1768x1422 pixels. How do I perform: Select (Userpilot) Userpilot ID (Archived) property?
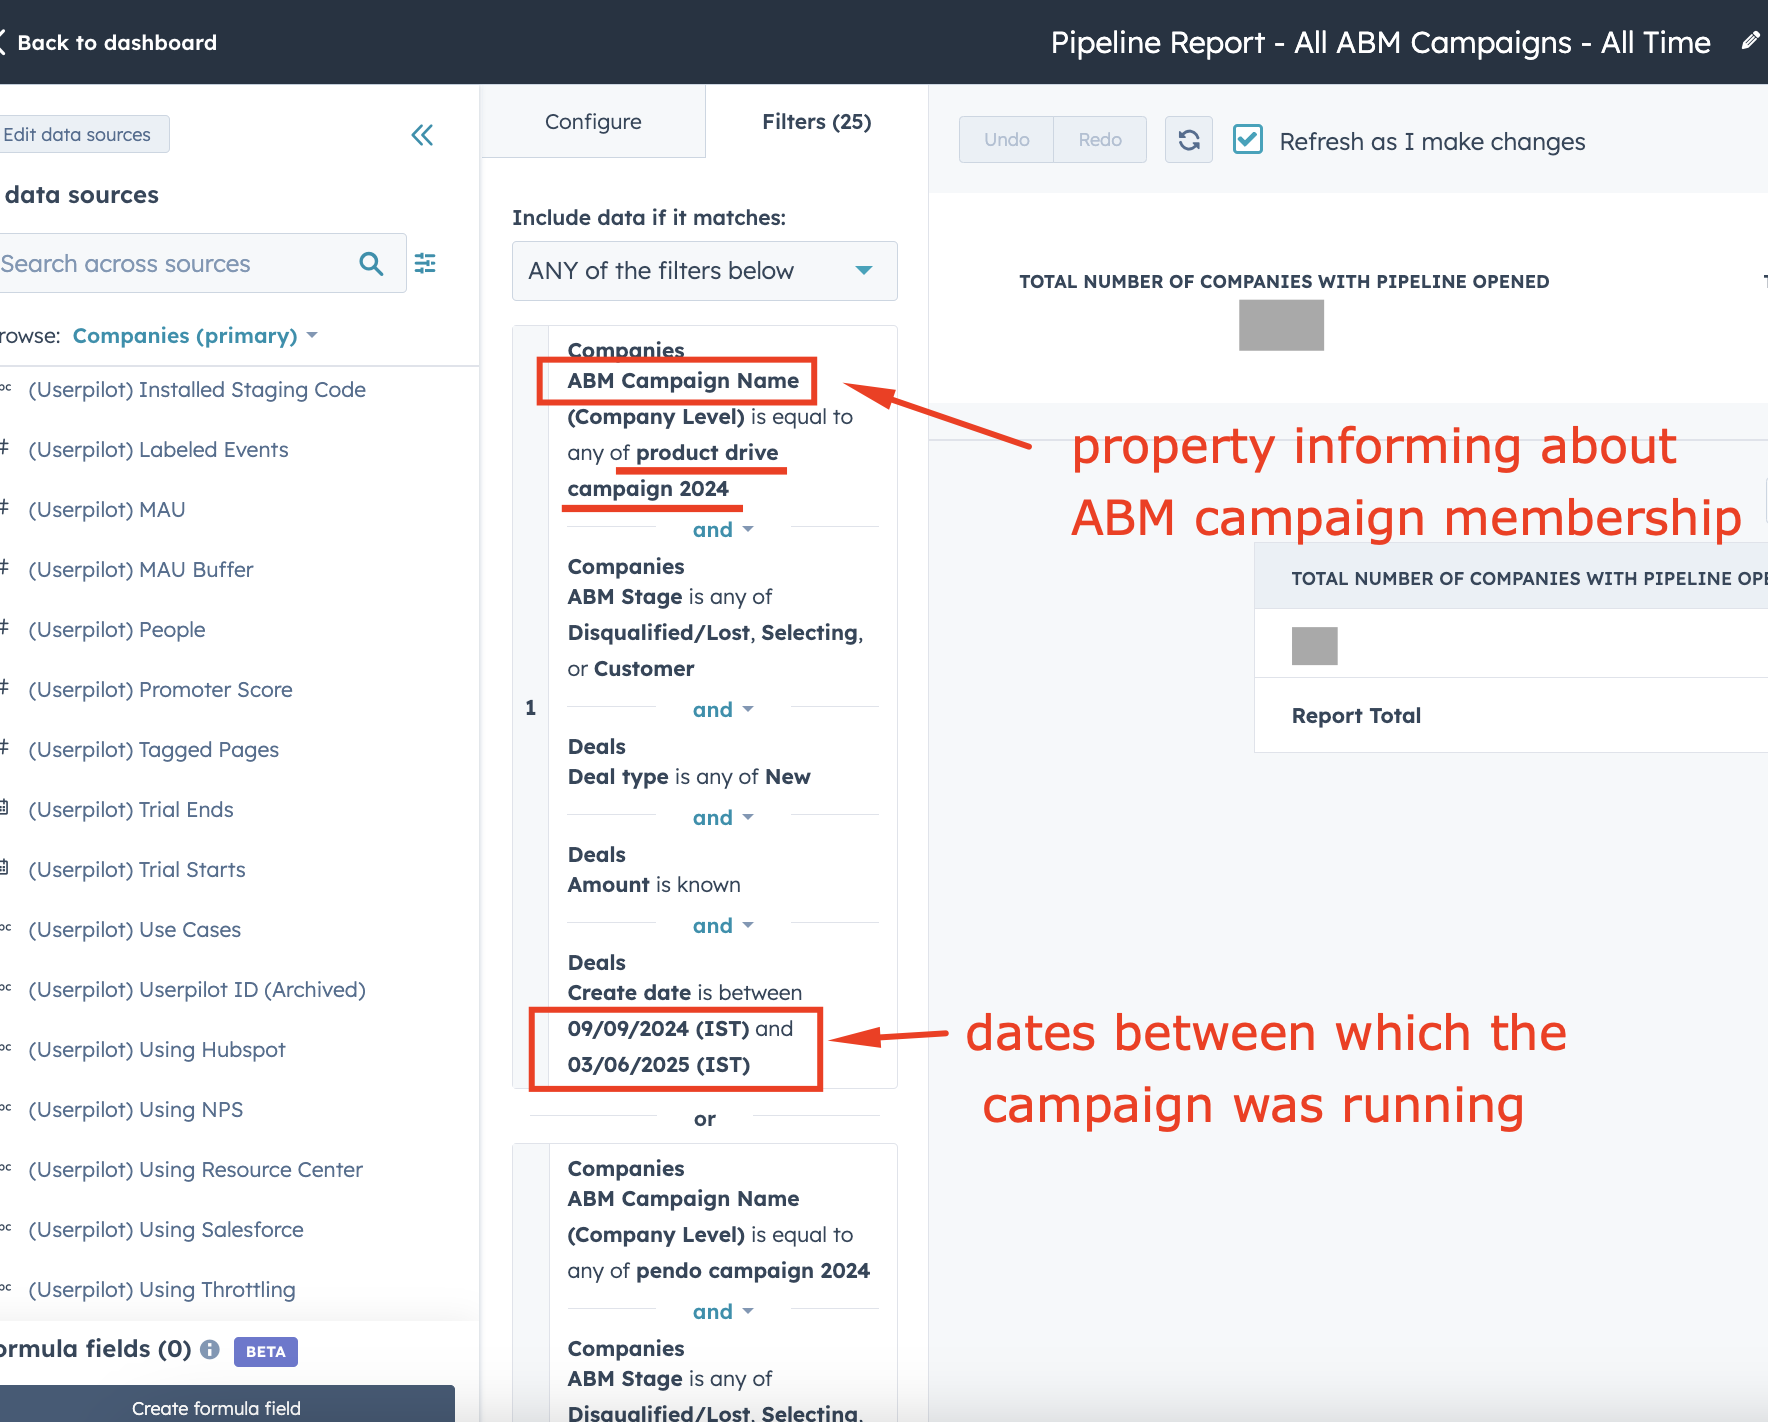[x=197, y=990]
